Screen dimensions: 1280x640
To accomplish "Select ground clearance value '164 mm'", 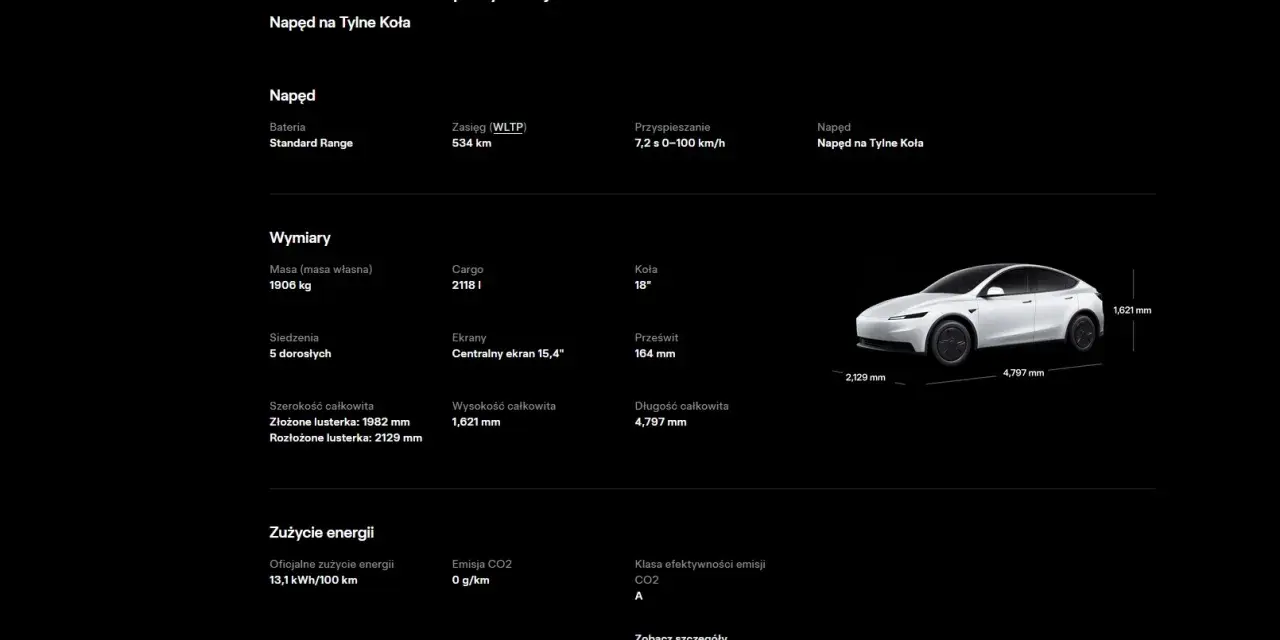I will [x=655, y=353].
